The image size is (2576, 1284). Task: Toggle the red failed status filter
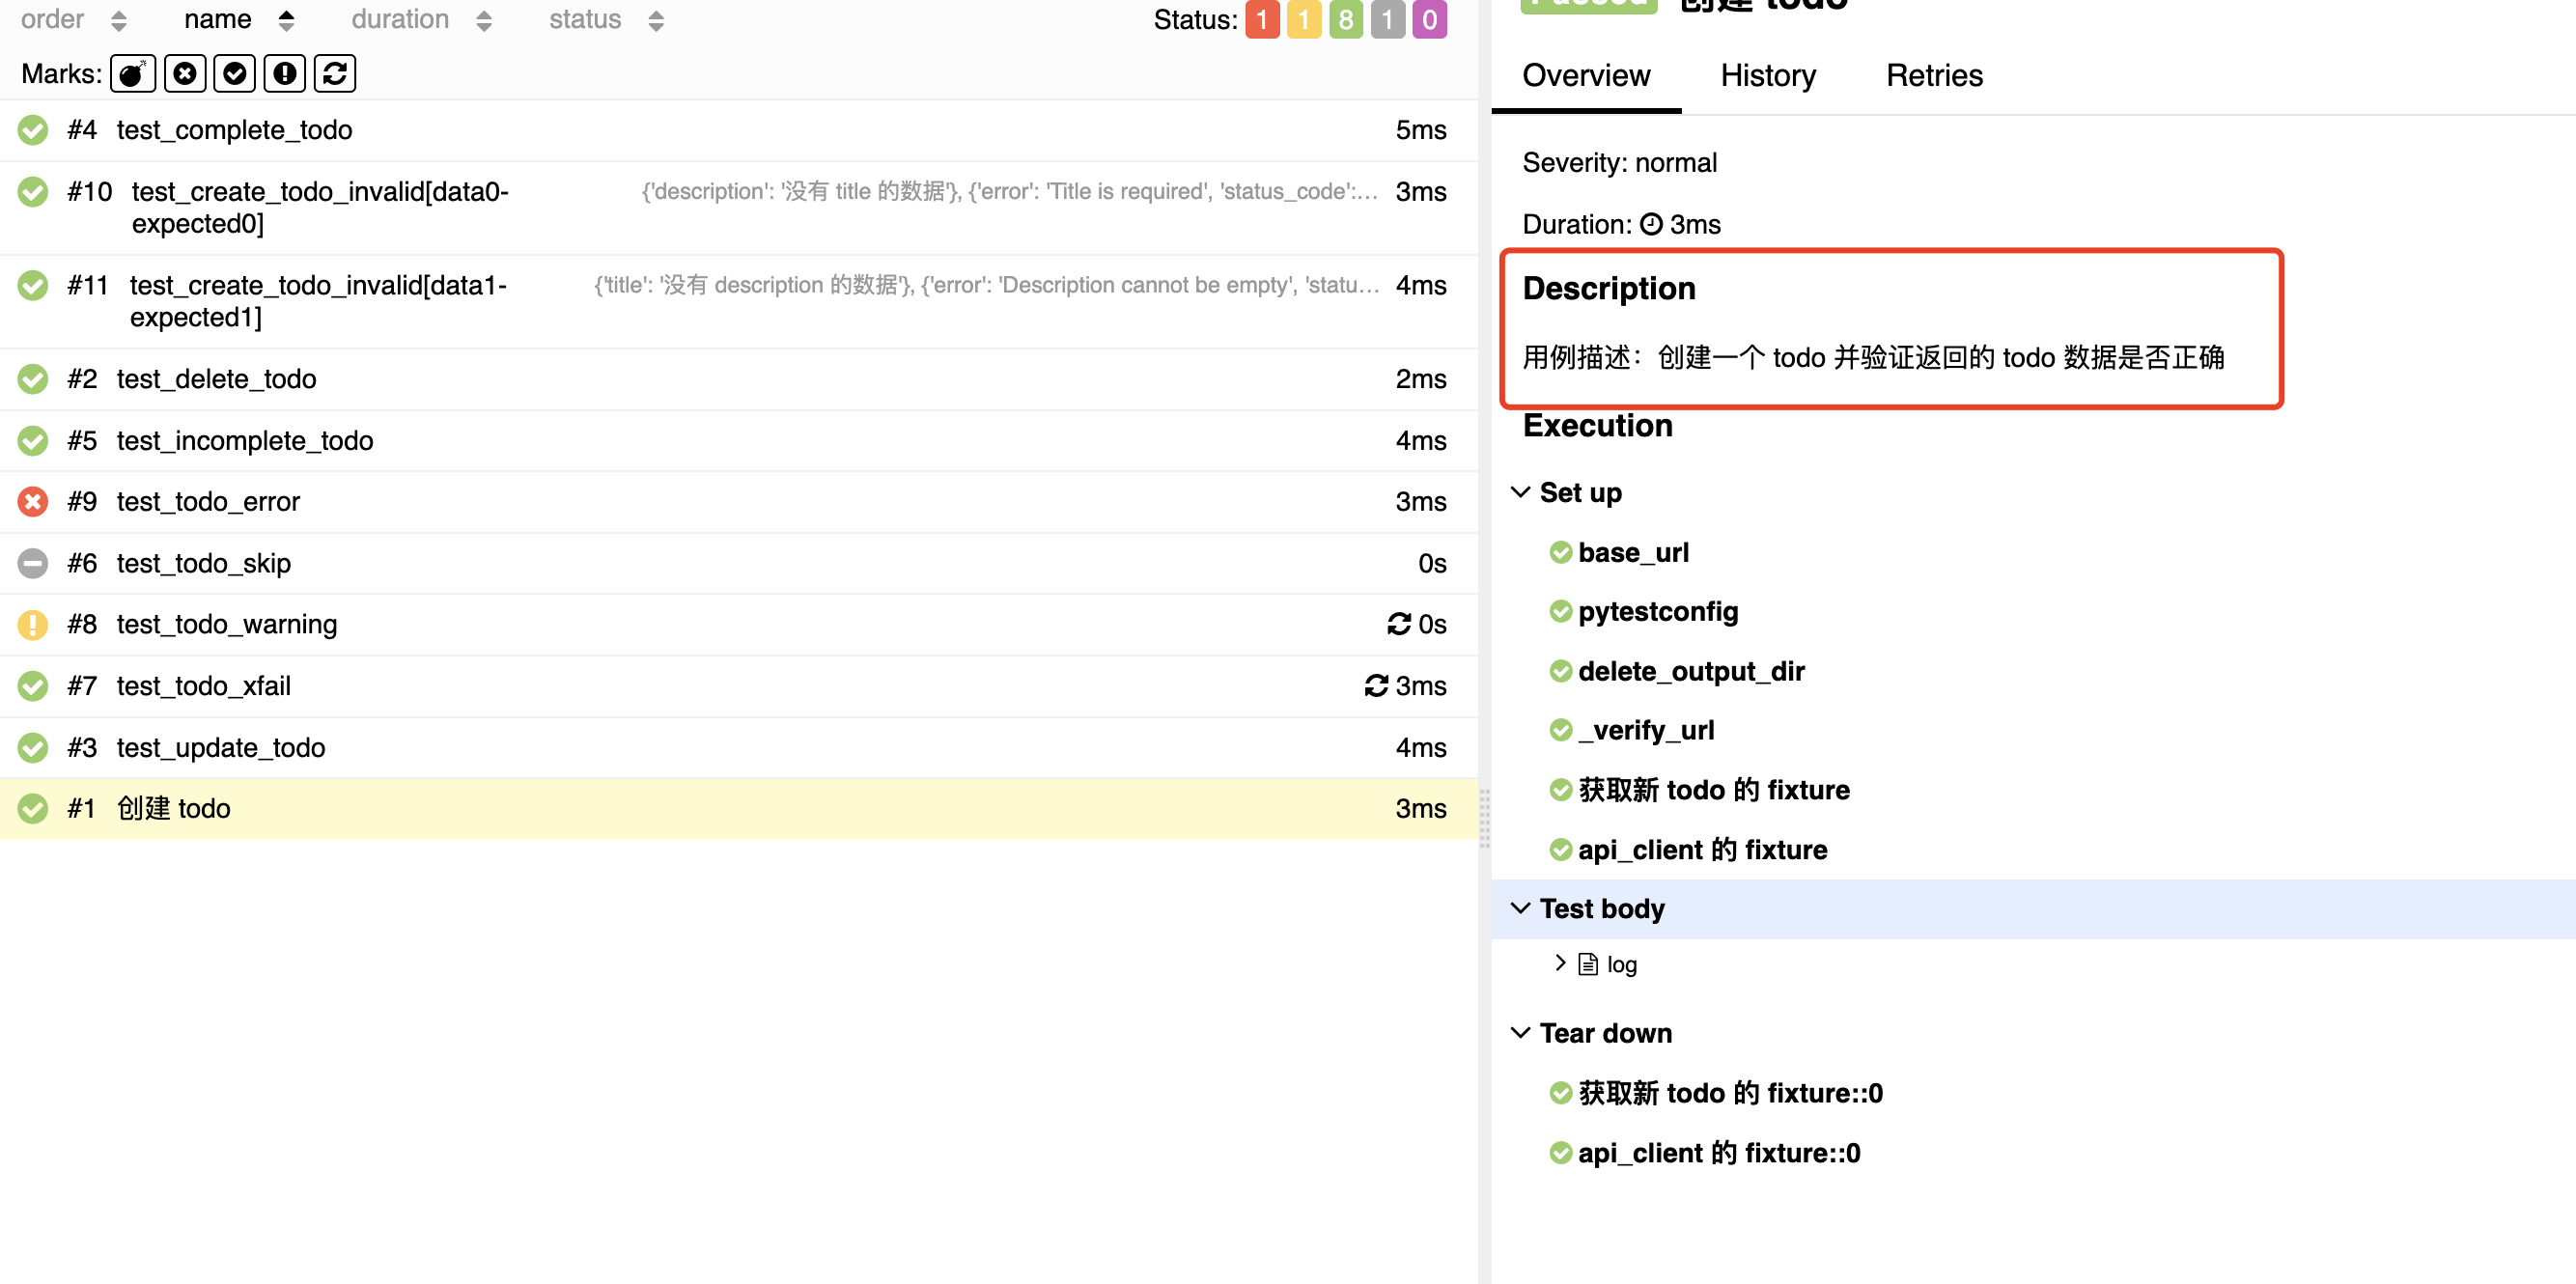1261,19
